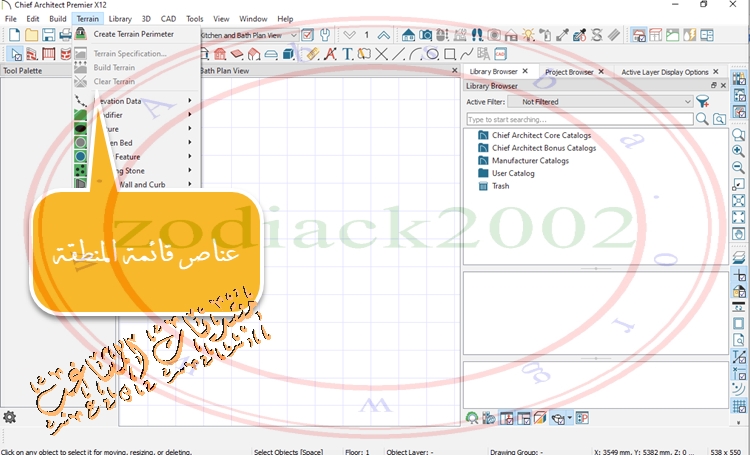
Task: Go down one floor arrow
Action: coord(349,35)
